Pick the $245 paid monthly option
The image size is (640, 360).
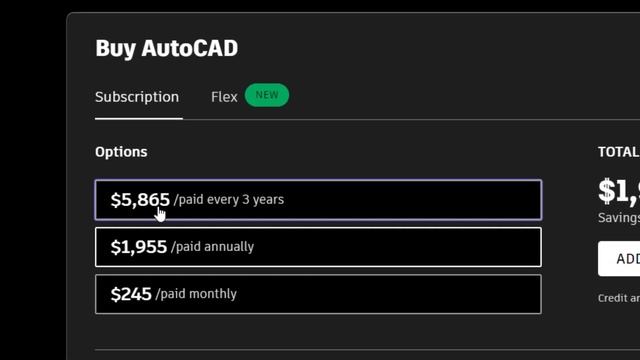coord(318,294)
